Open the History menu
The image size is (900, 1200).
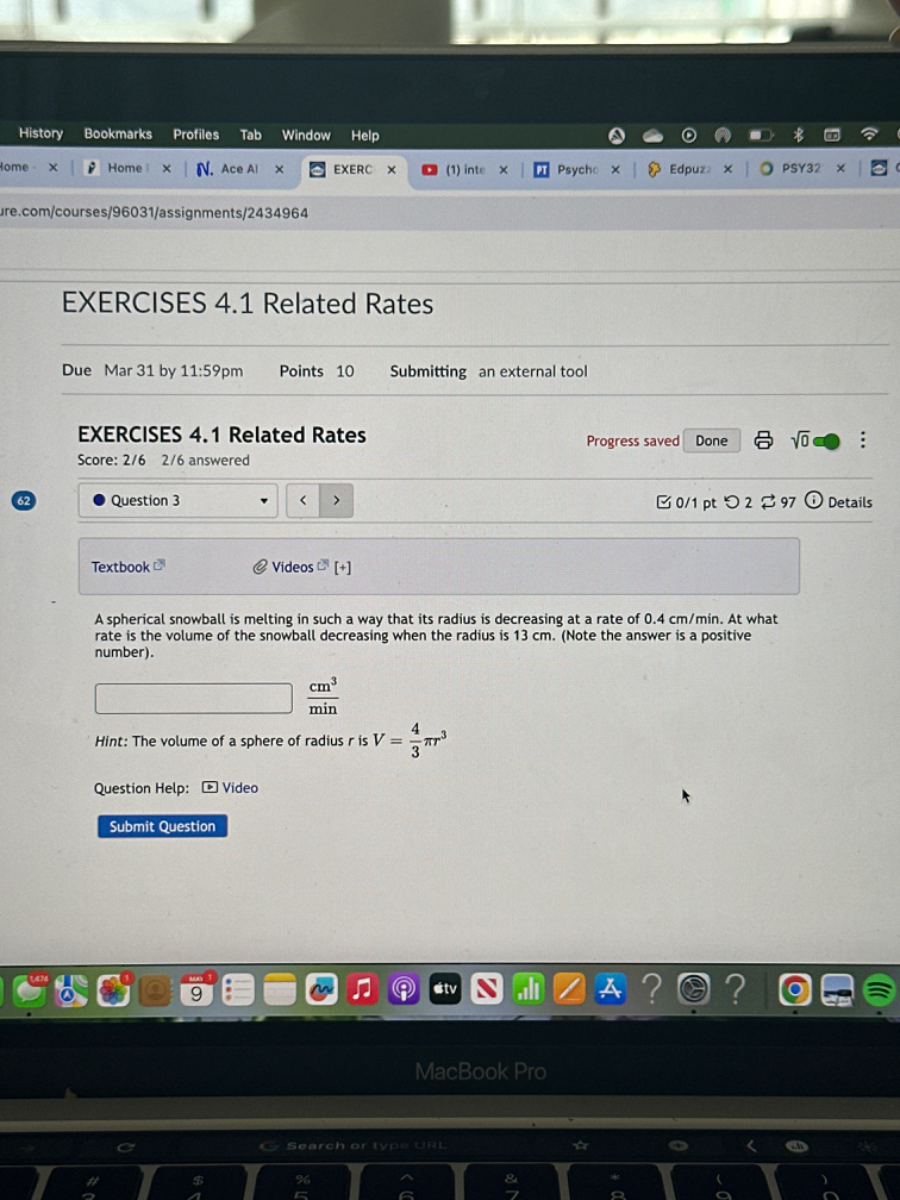tap(40, 134)
